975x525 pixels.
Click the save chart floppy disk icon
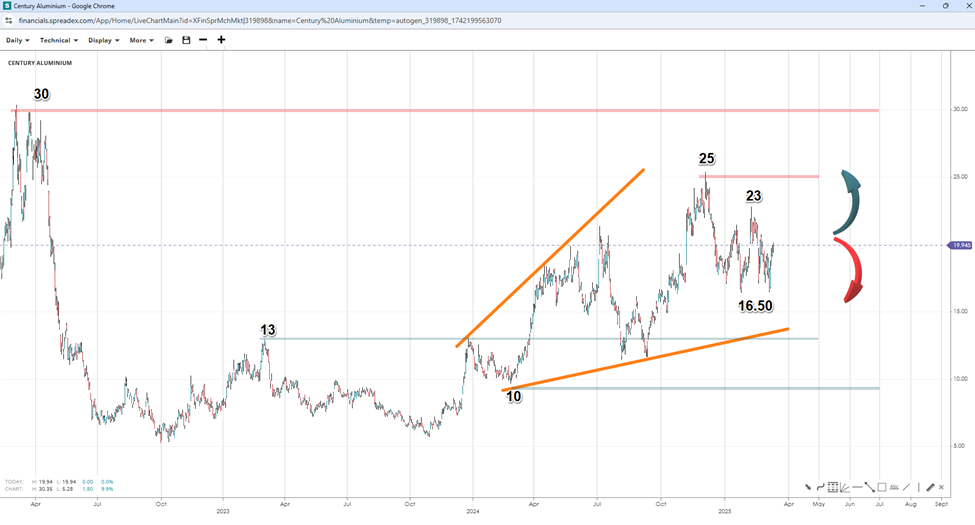point(186,40)
